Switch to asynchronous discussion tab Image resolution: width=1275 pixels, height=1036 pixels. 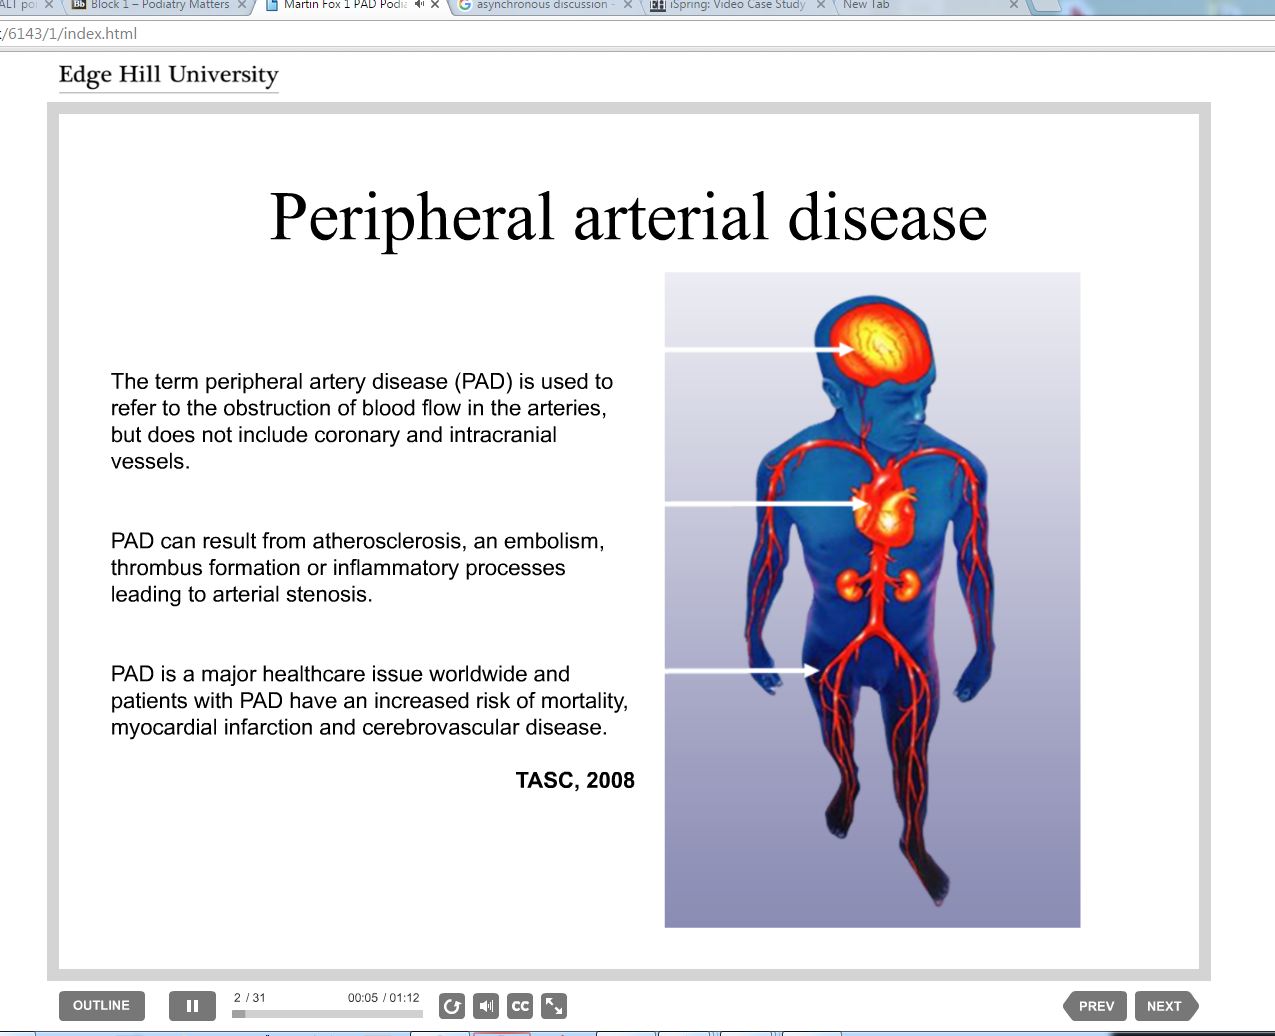coord(540,5)
